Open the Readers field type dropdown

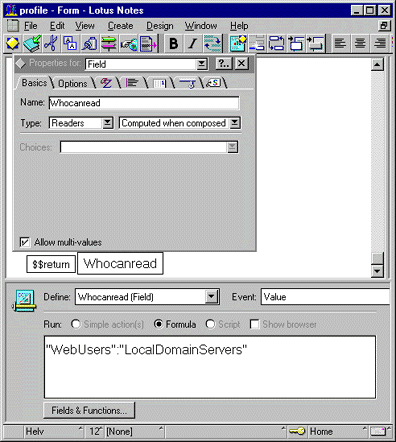tap(107, 123)
